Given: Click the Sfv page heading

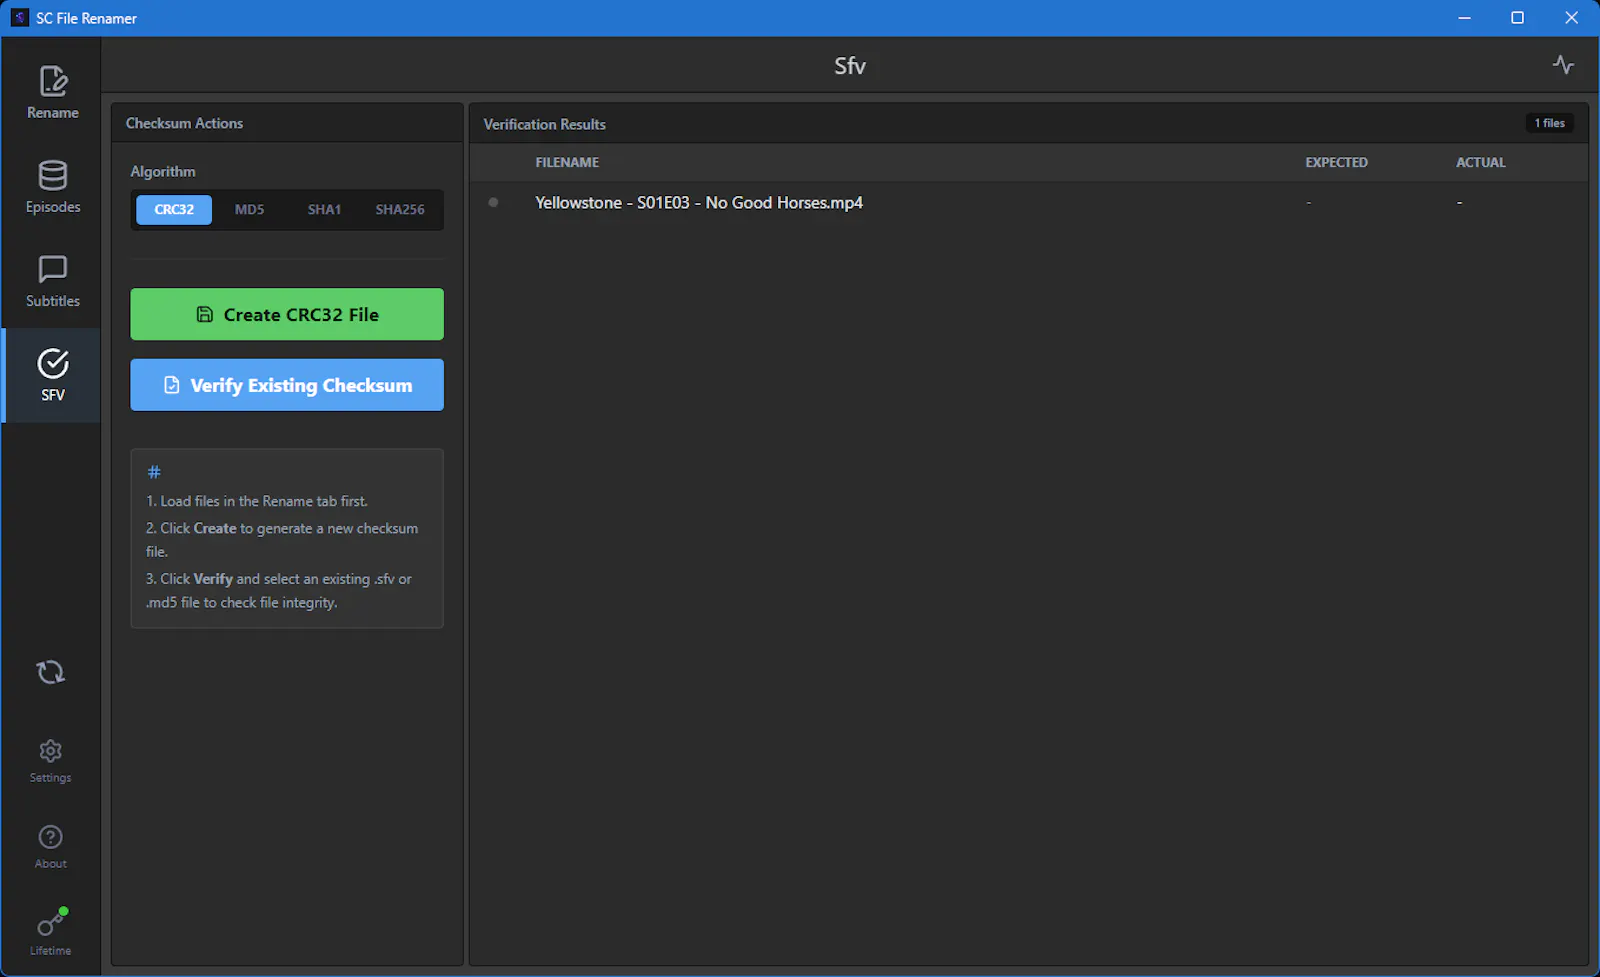Looking at the screenshot, I should tap(850, 66).
